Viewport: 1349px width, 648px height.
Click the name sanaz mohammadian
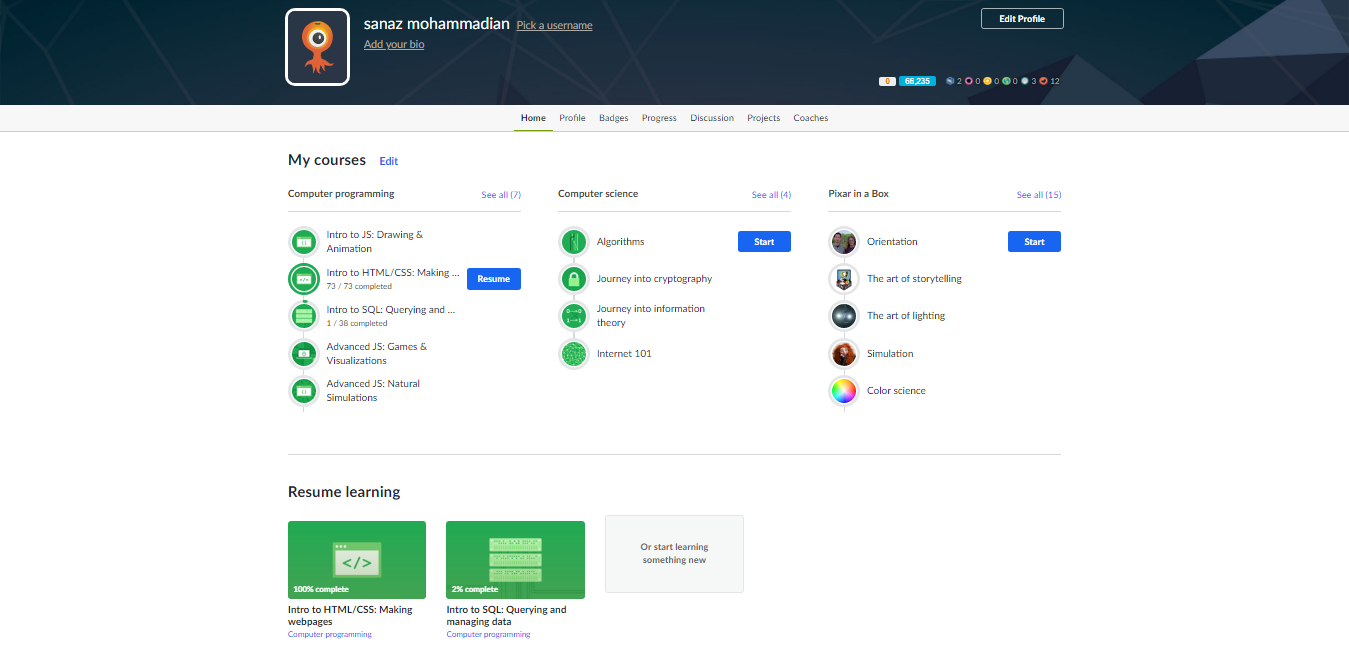click(437, 24)
